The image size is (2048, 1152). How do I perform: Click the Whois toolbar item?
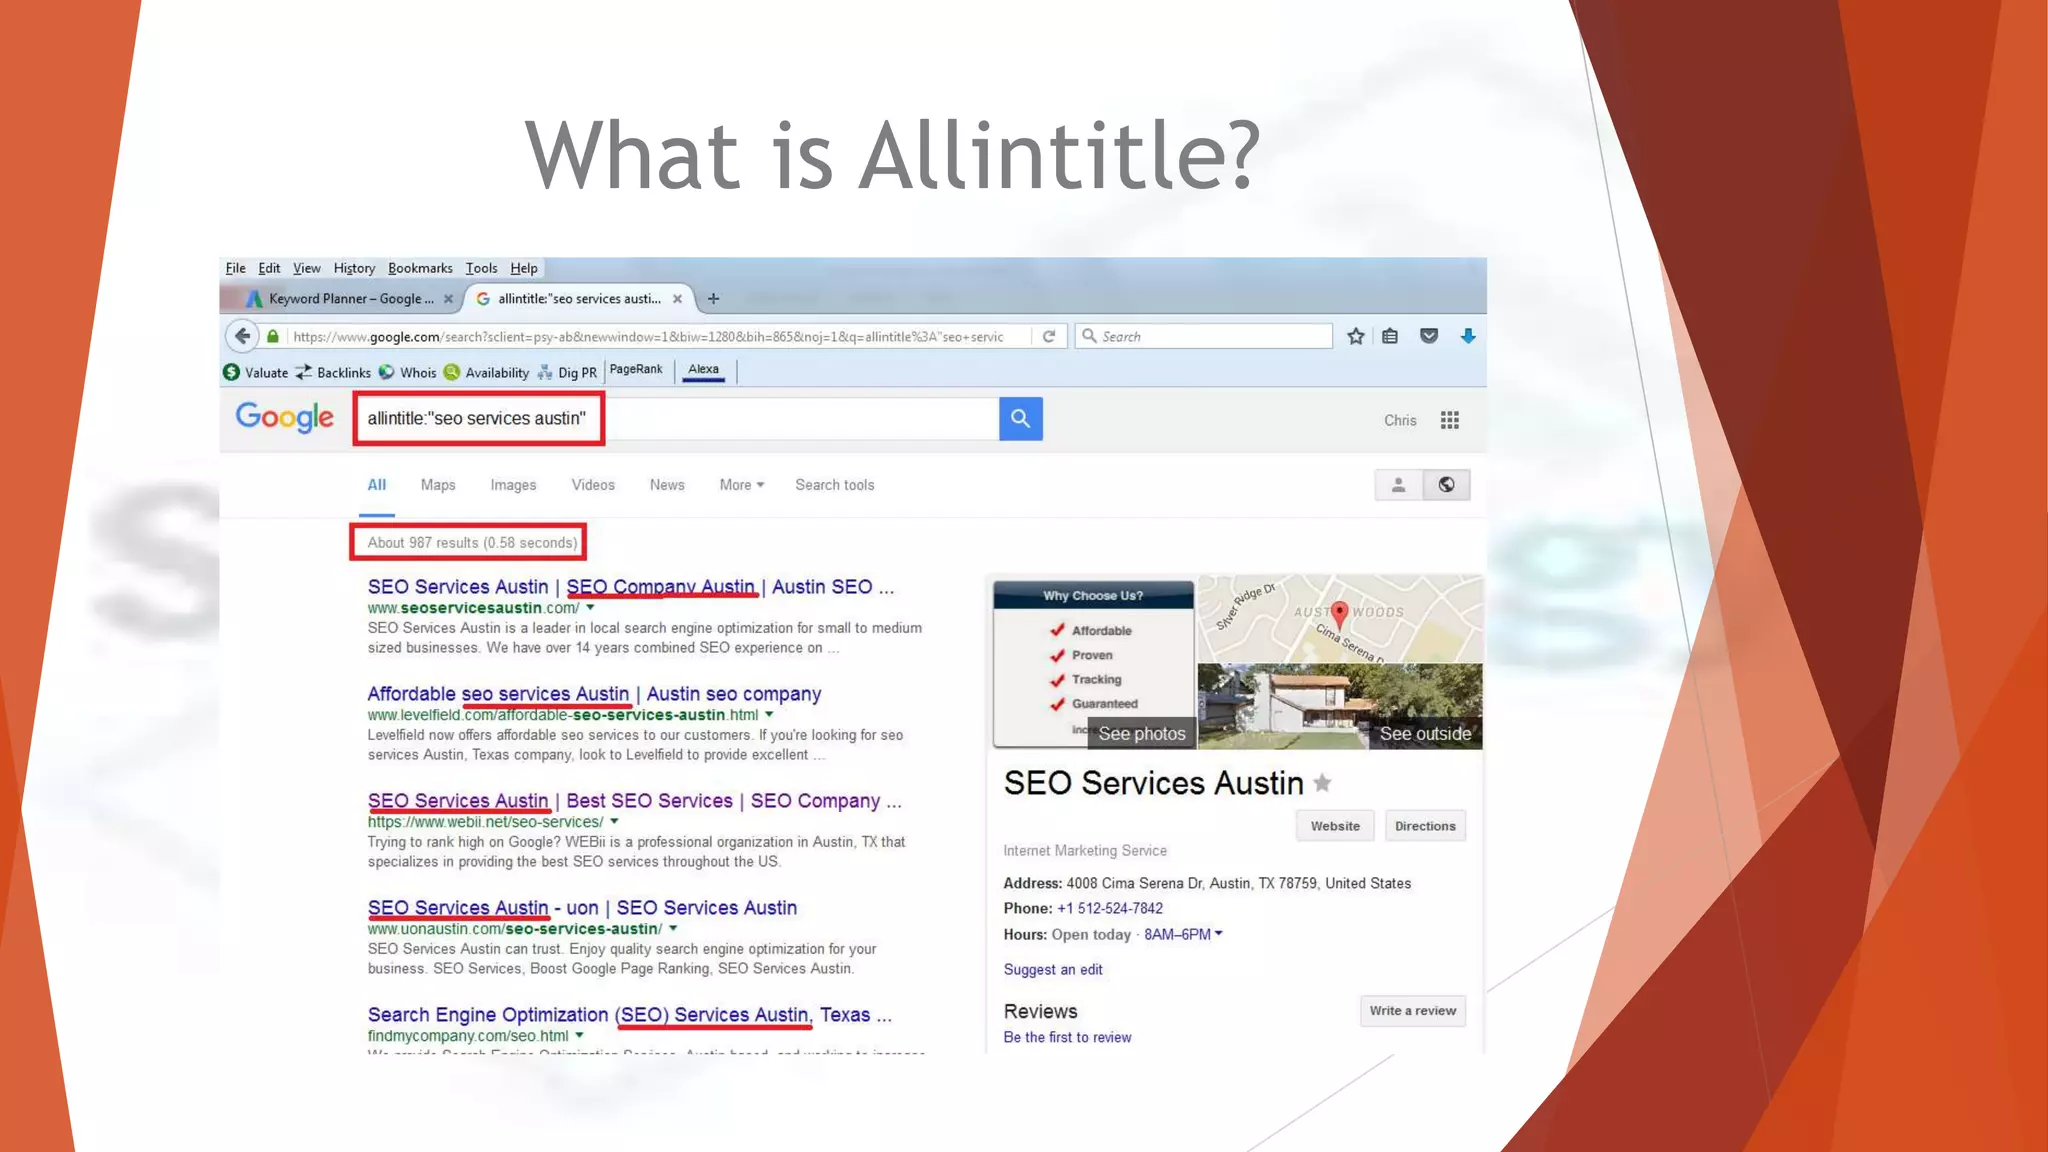(407, 372)
